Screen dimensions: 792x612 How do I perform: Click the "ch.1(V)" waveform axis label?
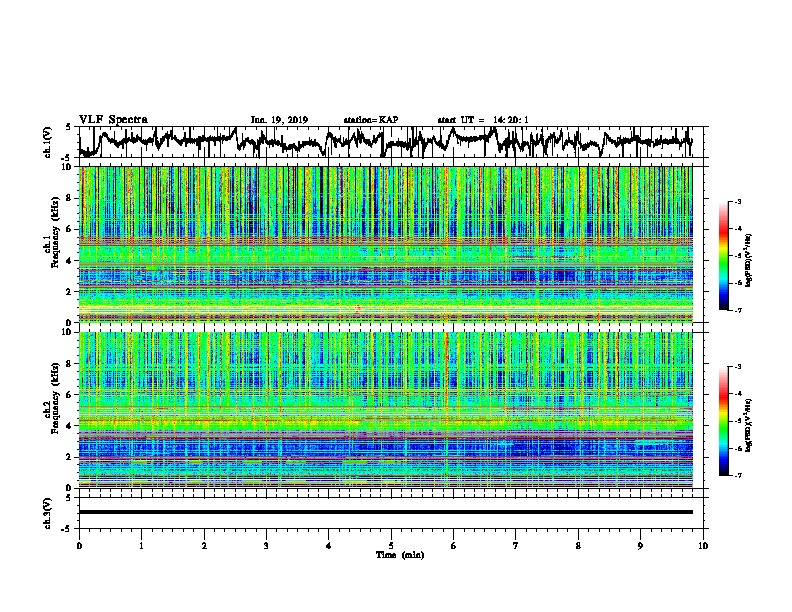[48, 142]
